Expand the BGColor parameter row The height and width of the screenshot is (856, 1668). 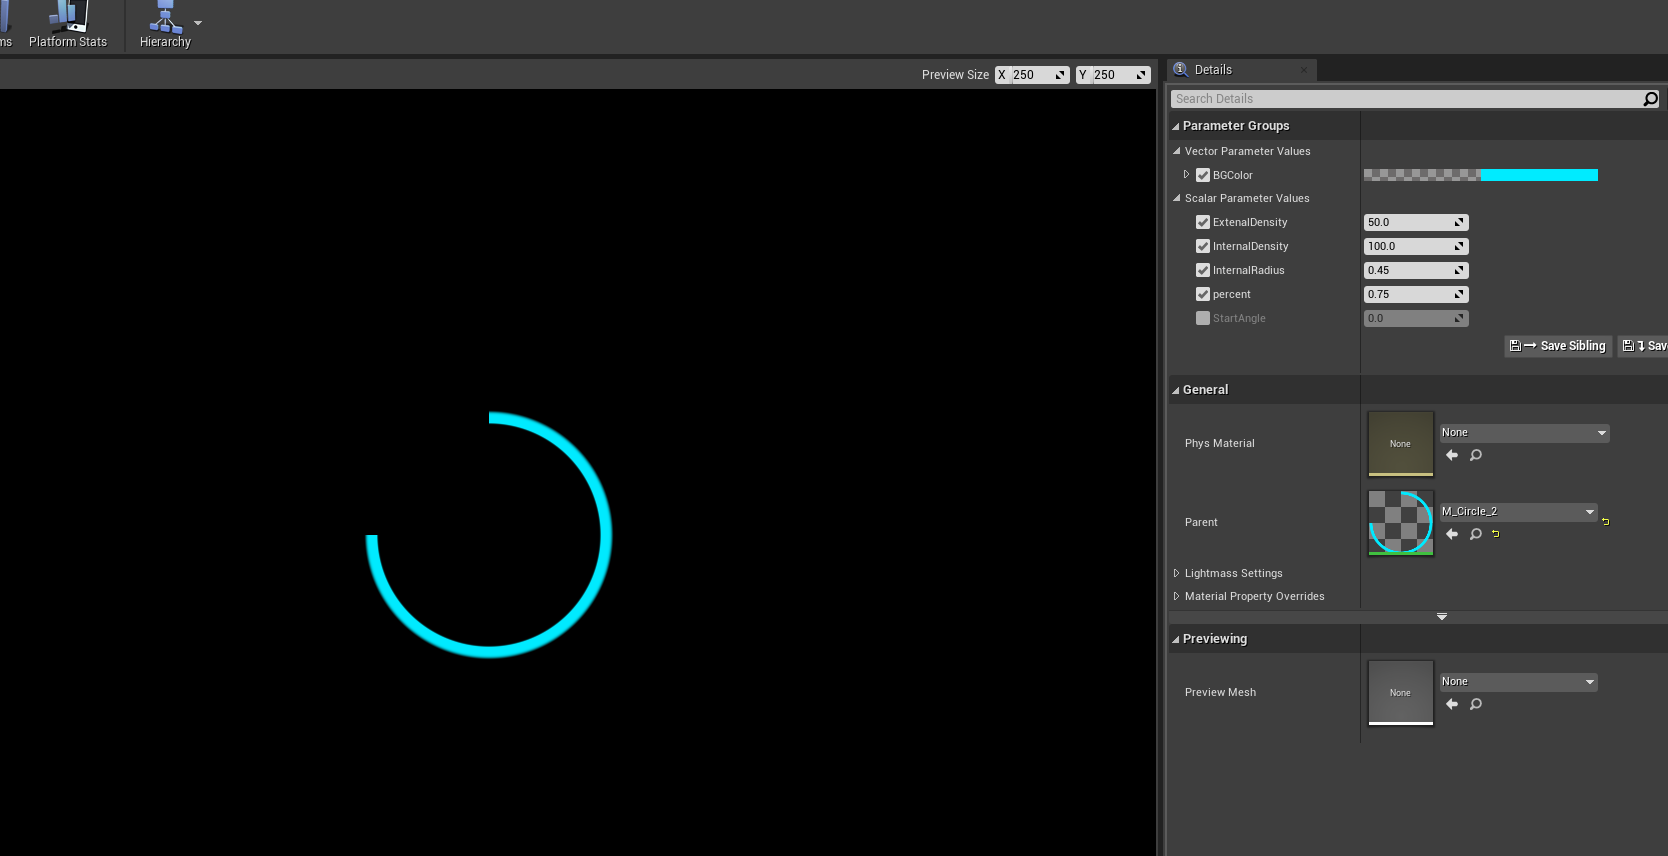pyautogui.click(x=1187, y=175)
